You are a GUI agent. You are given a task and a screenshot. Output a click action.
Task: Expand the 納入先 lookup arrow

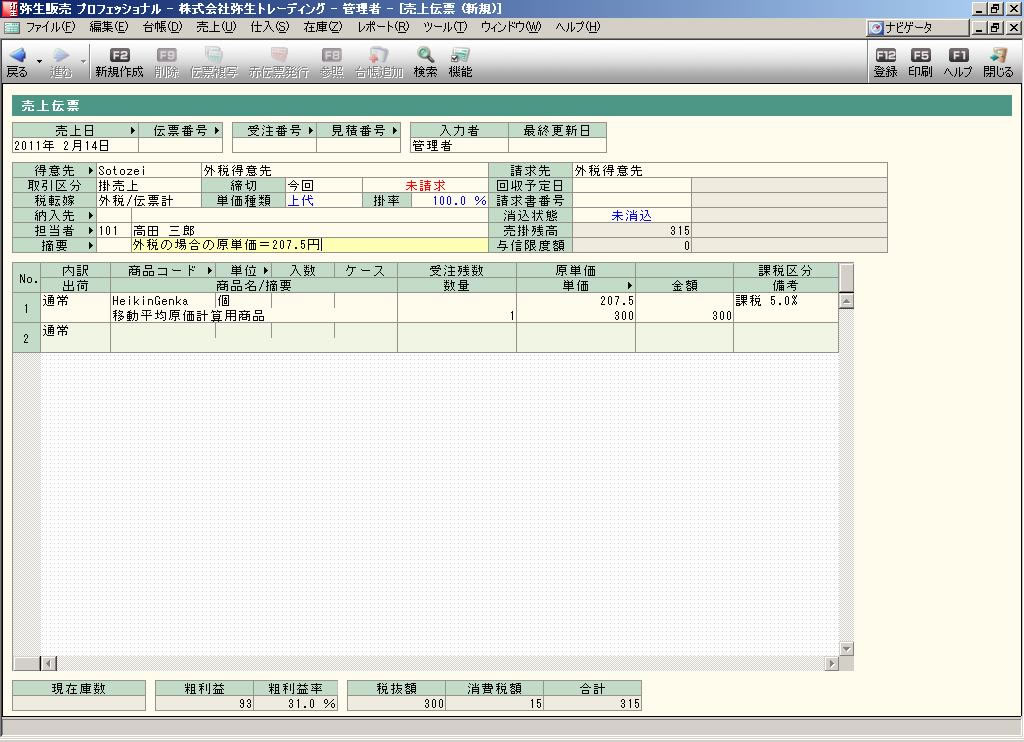(x=91, y=216)
